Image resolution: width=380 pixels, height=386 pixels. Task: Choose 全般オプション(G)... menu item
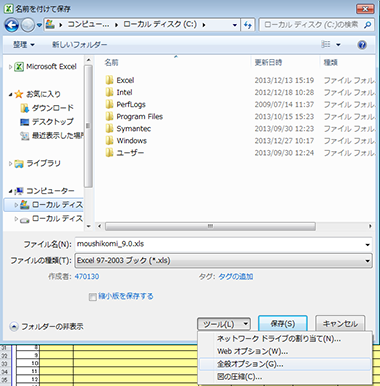coord(285,364)
